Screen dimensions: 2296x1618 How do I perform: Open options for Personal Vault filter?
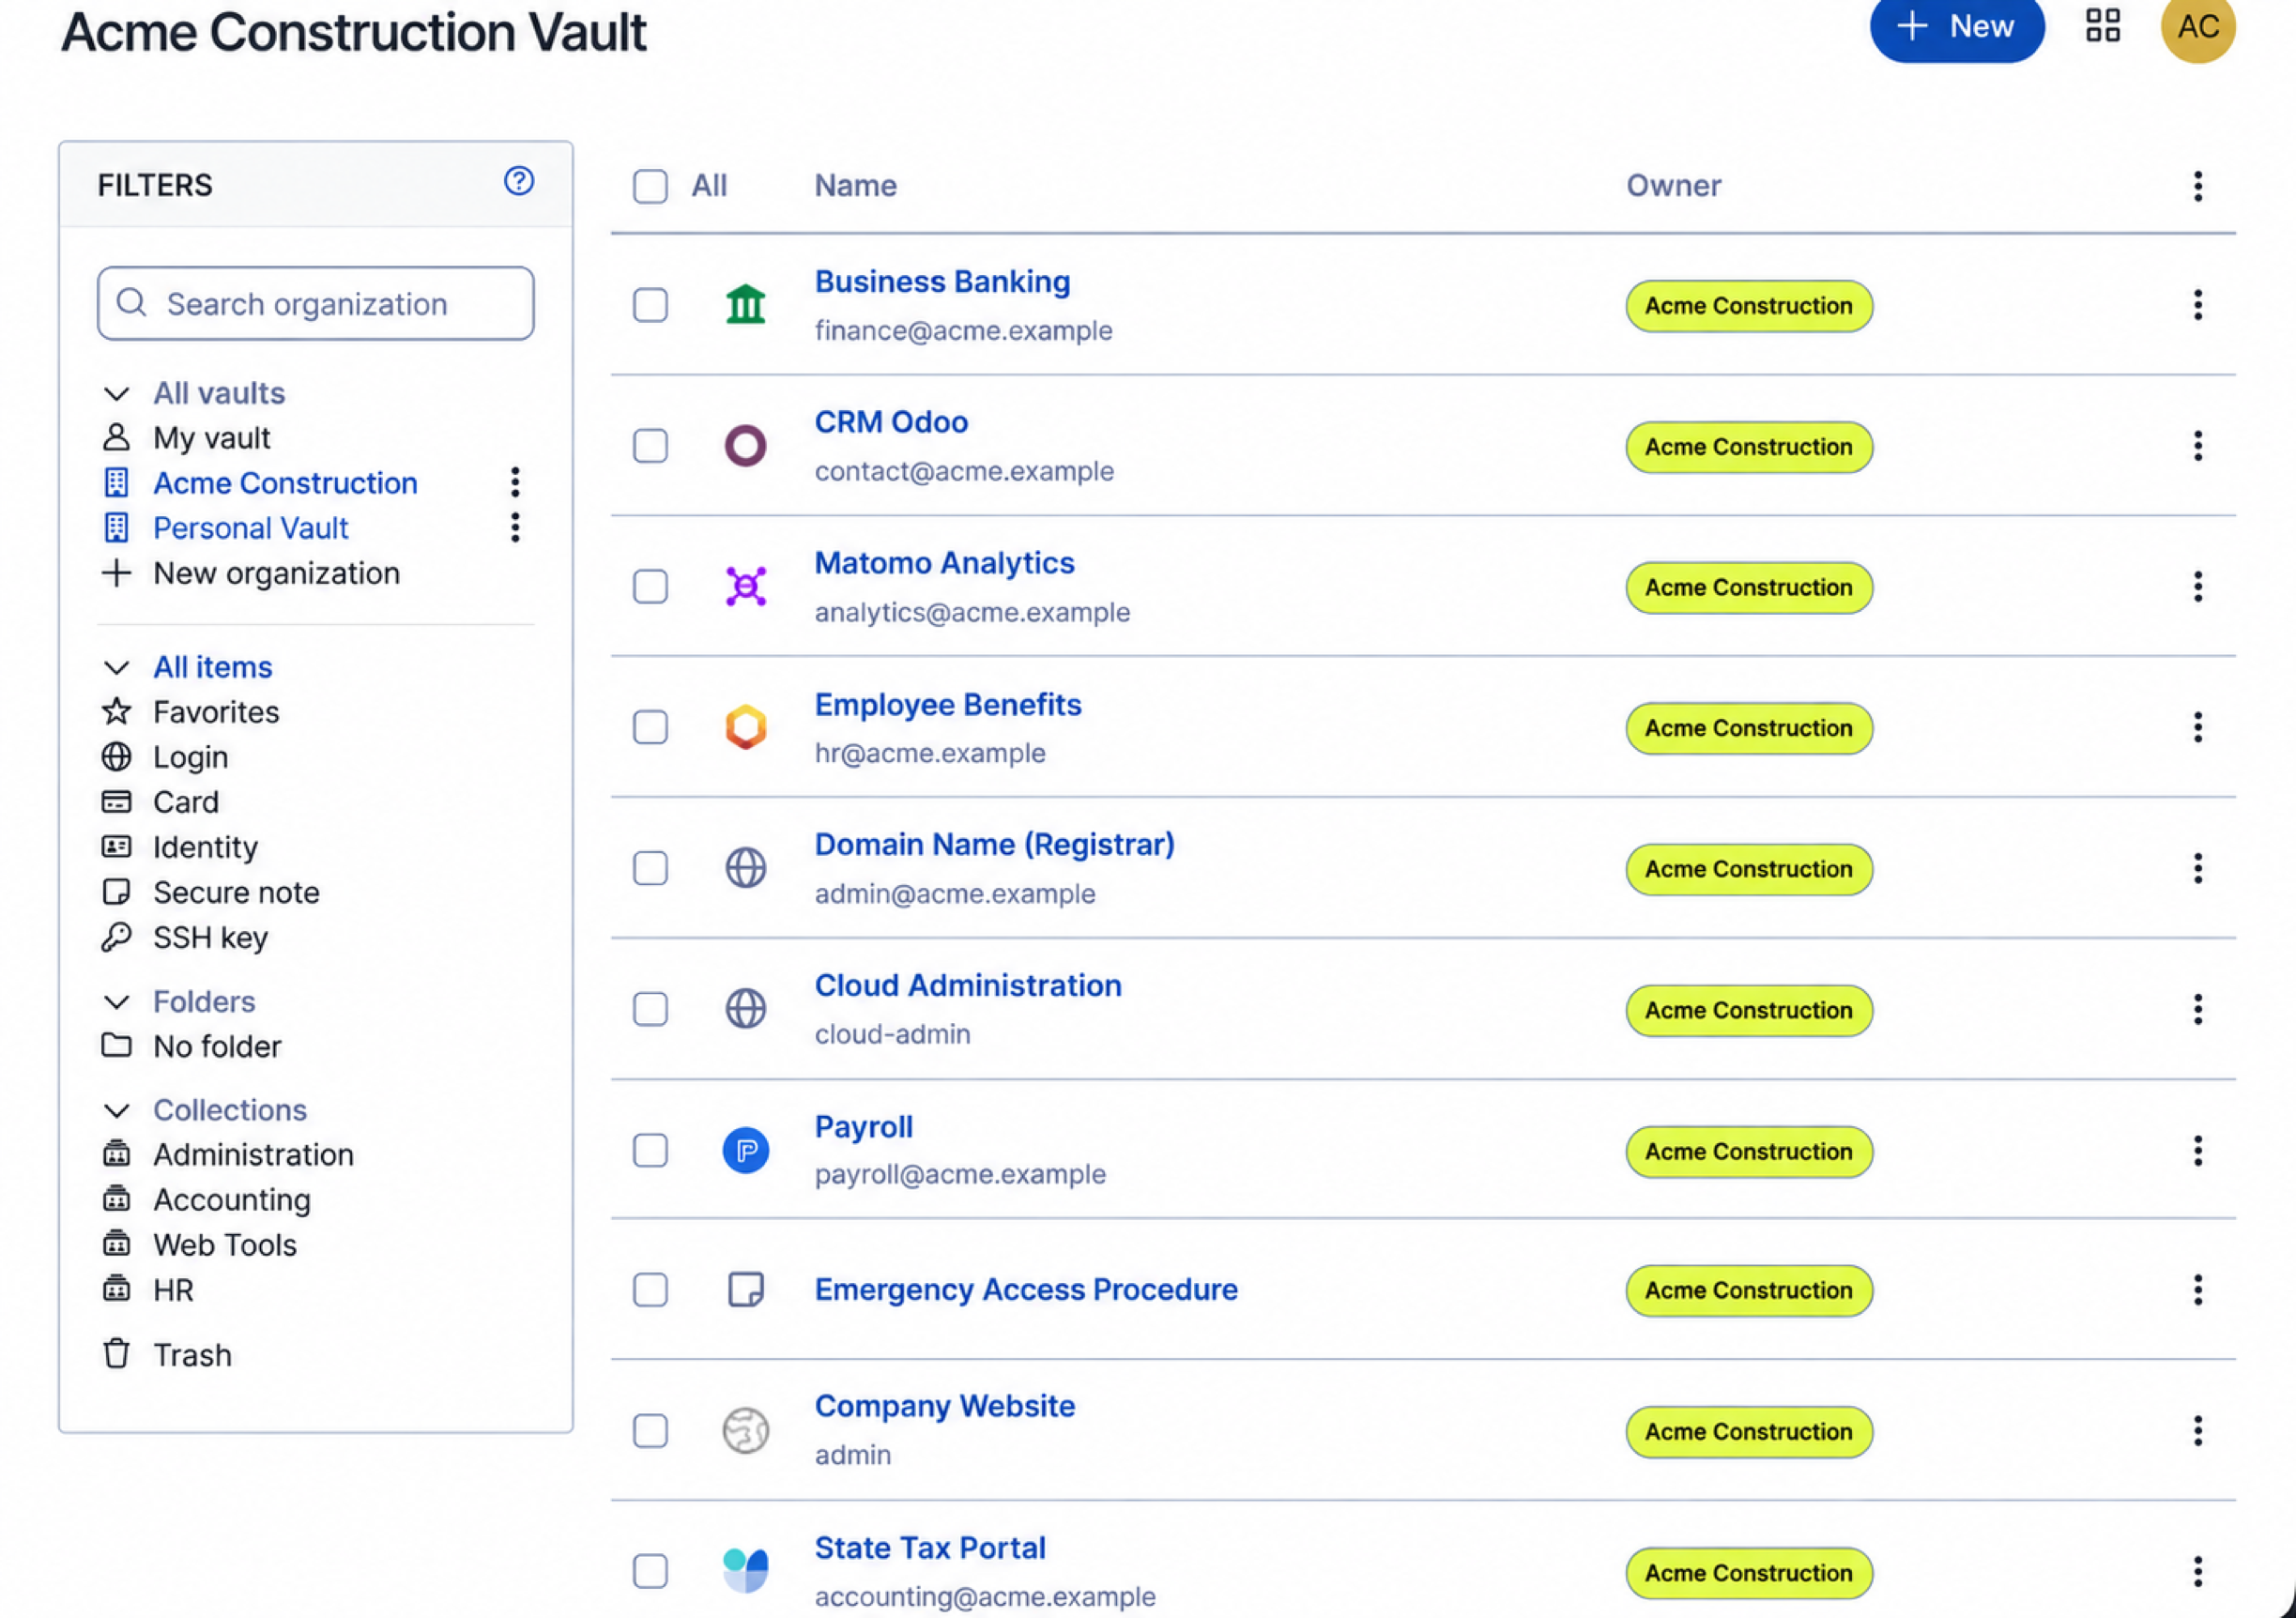point(515,527)
